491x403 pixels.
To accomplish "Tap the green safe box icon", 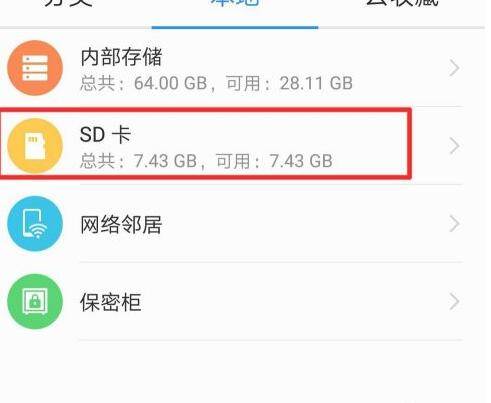I will 35,301.
